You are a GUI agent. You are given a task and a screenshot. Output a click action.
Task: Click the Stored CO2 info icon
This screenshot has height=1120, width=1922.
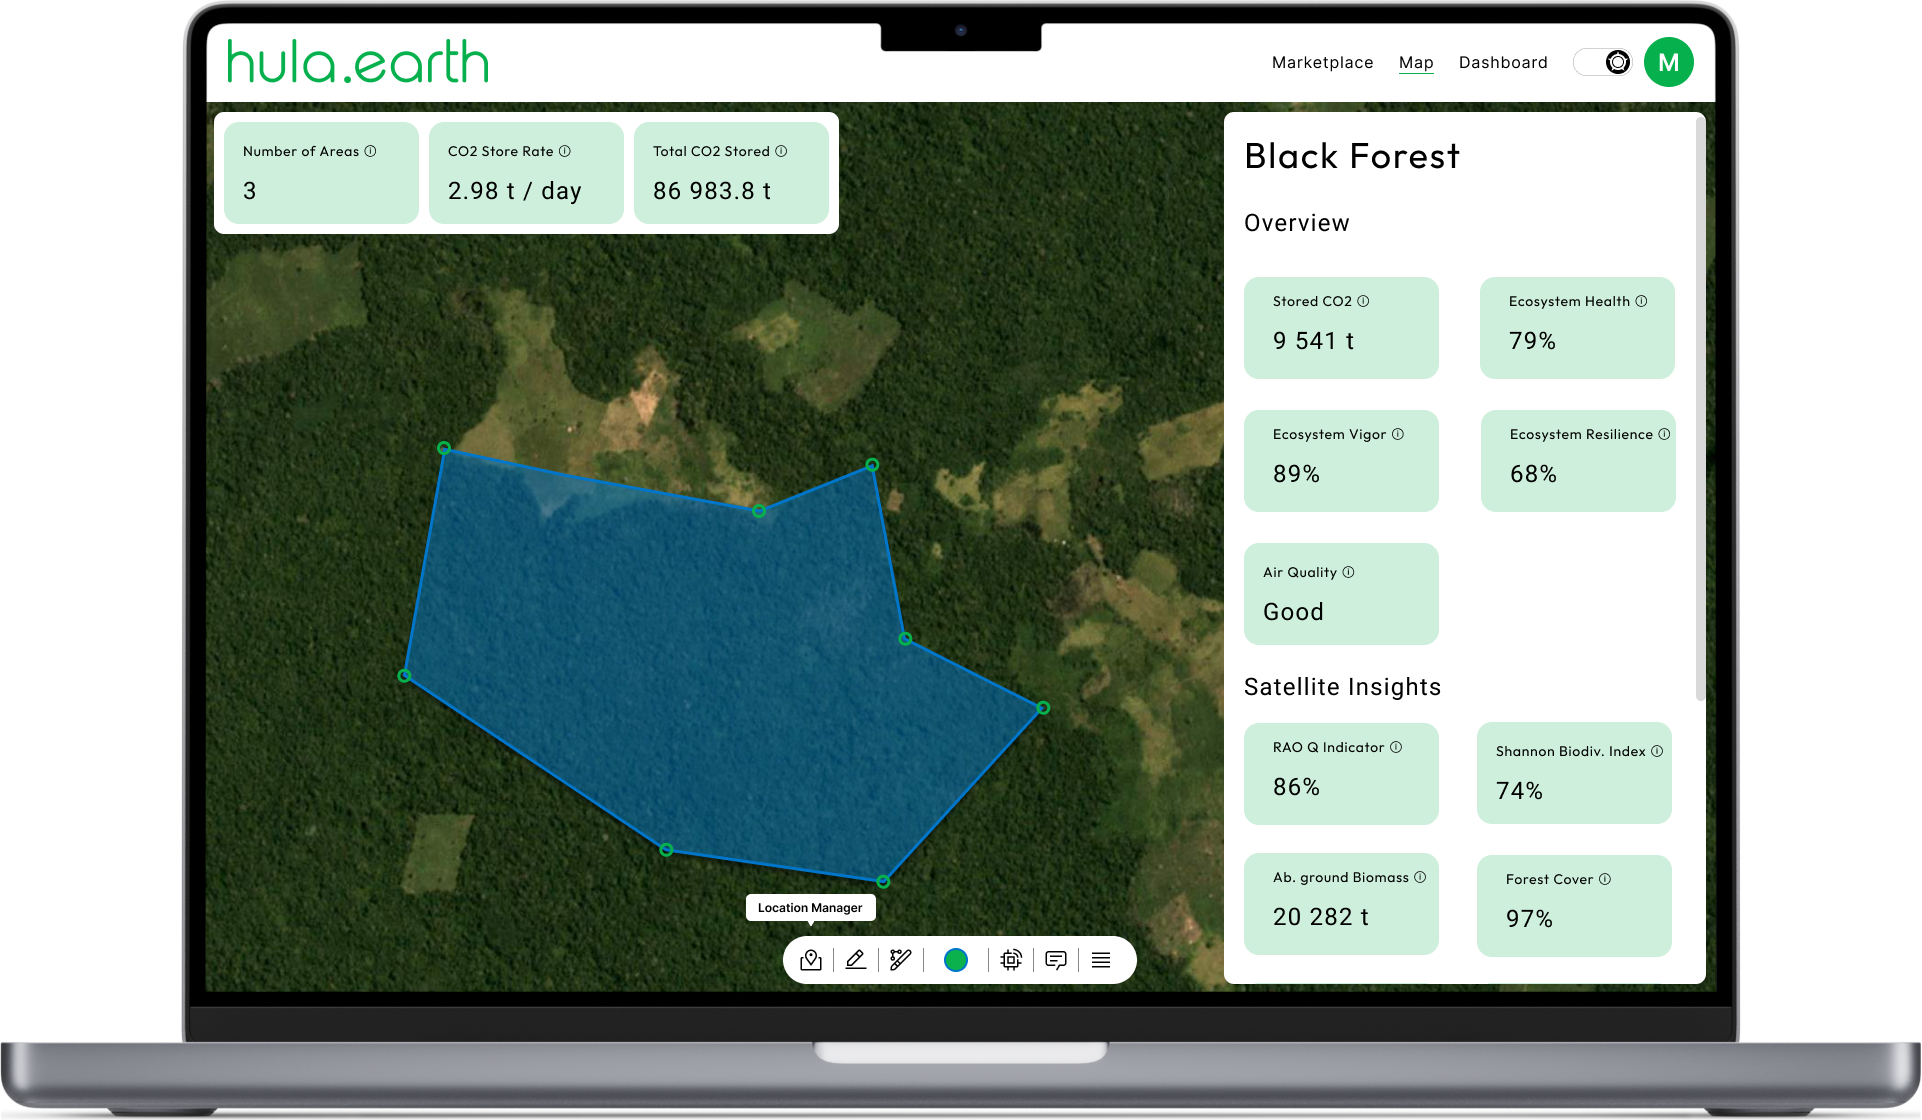click(1363, 300)
